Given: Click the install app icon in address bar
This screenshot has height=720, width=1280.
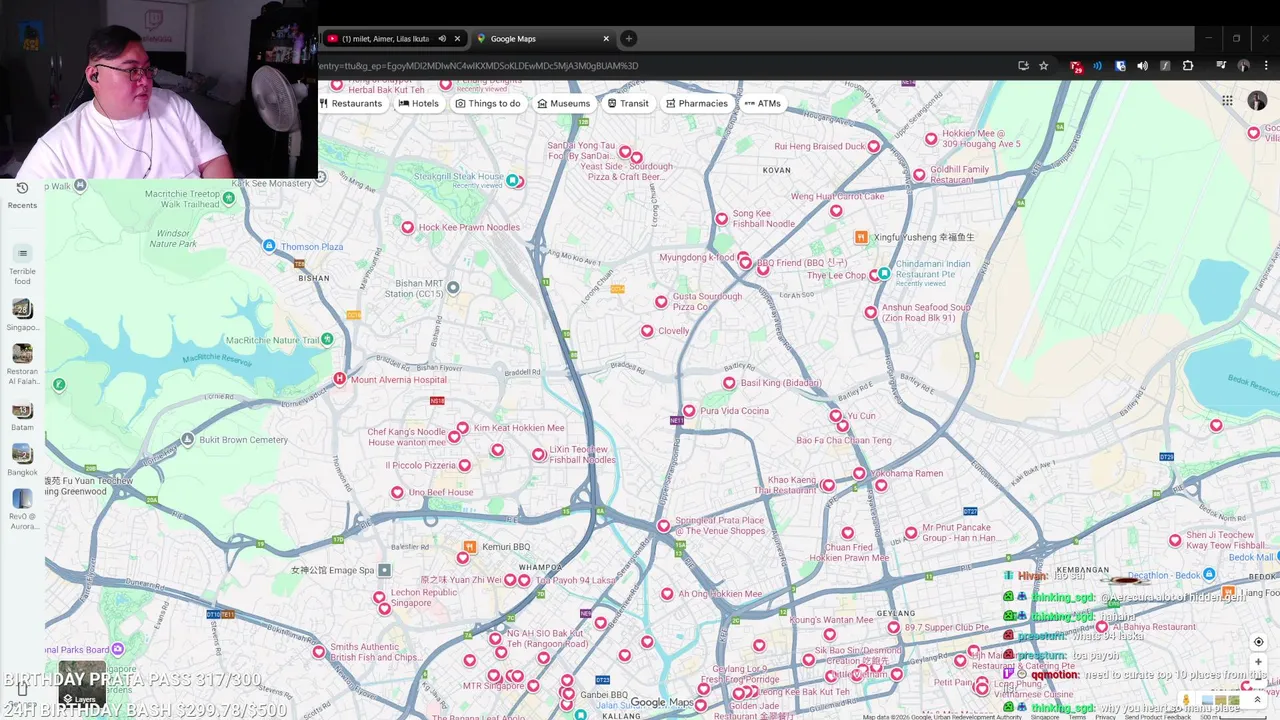Looking at the screenshot, I should click(x=1023, y=66).
